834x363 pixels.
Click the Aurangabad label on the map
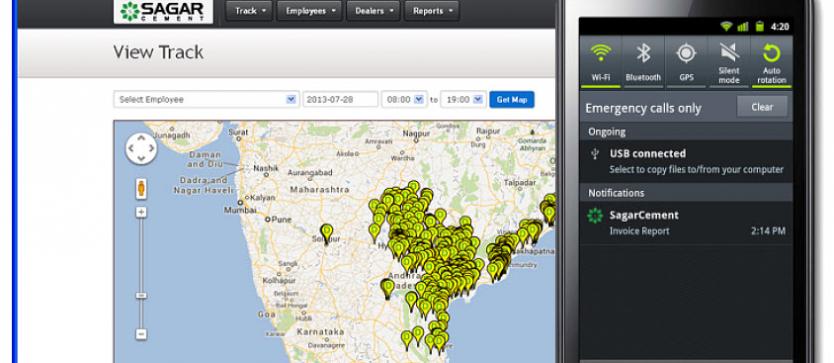(x=310, y=172)
